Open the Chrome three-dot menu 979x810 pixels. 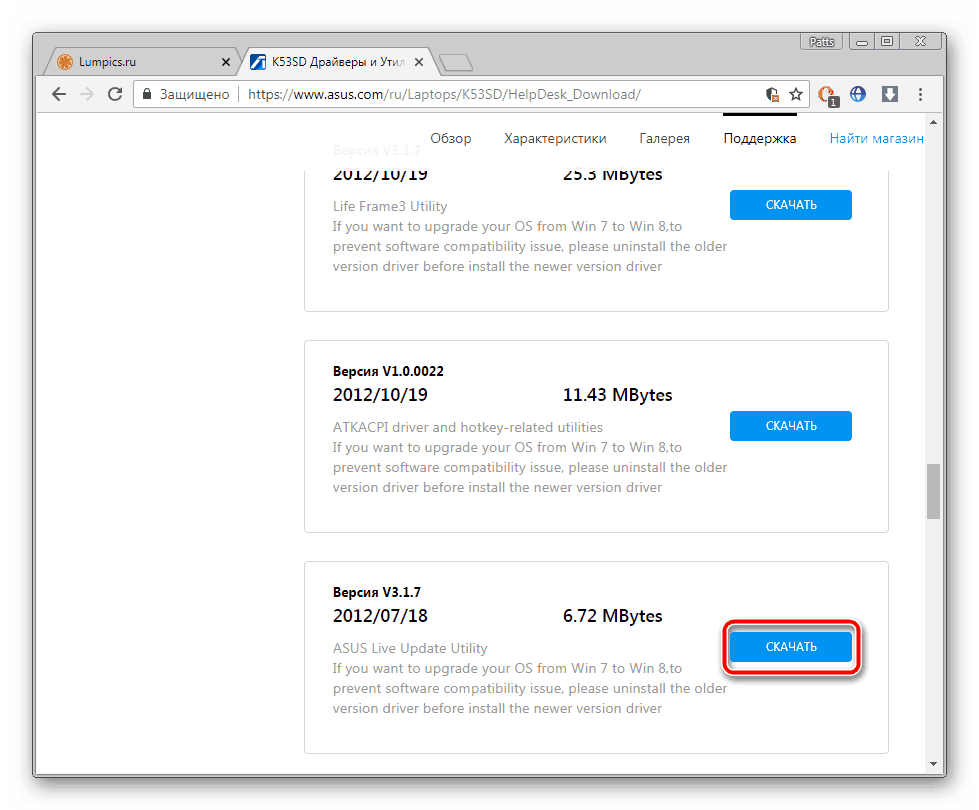pyautogui.click(x=921, y=94)
